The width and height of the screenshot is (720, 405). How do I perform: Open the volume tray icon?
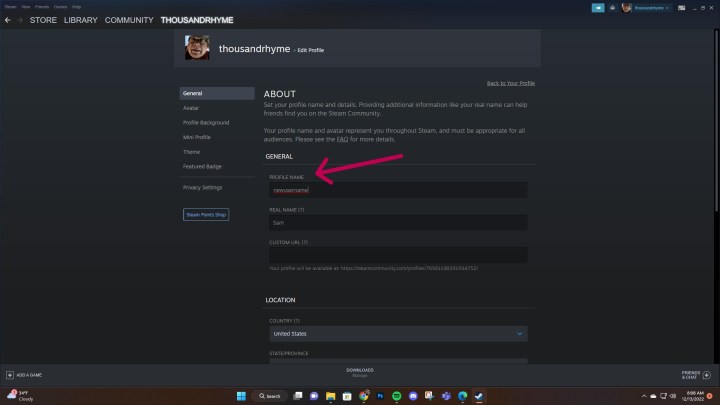point(673,396)
